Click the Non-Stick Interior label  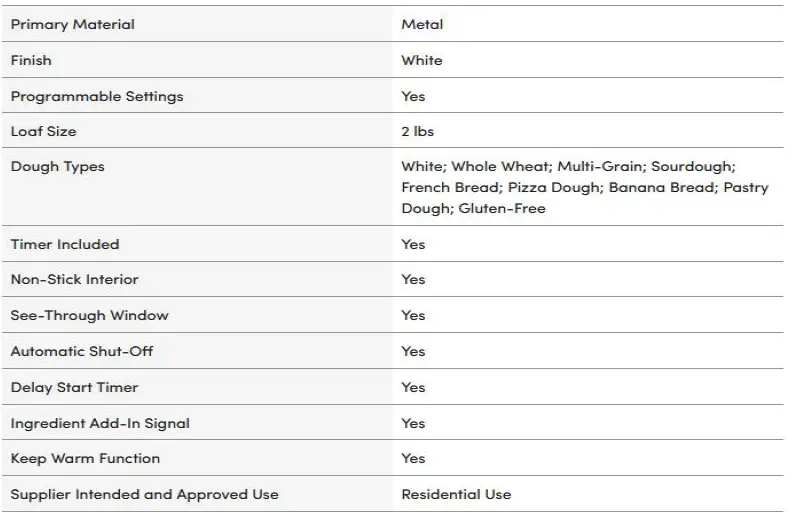(75, 279)
